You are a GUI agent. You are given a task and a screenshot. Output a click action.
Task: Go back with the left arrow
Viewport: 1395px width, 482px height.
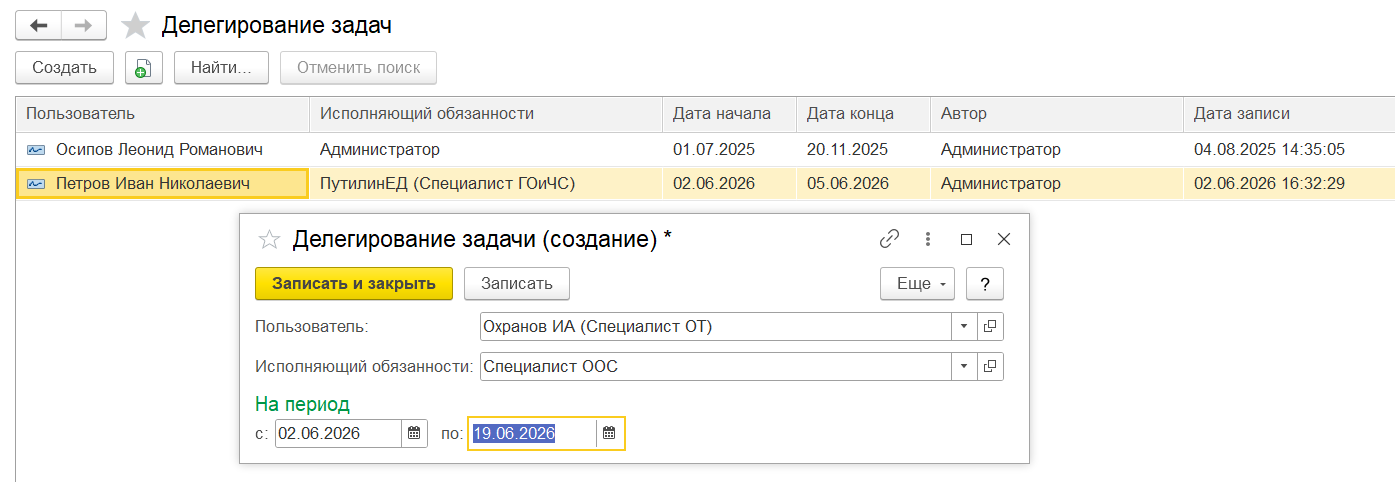click(38, 25)
